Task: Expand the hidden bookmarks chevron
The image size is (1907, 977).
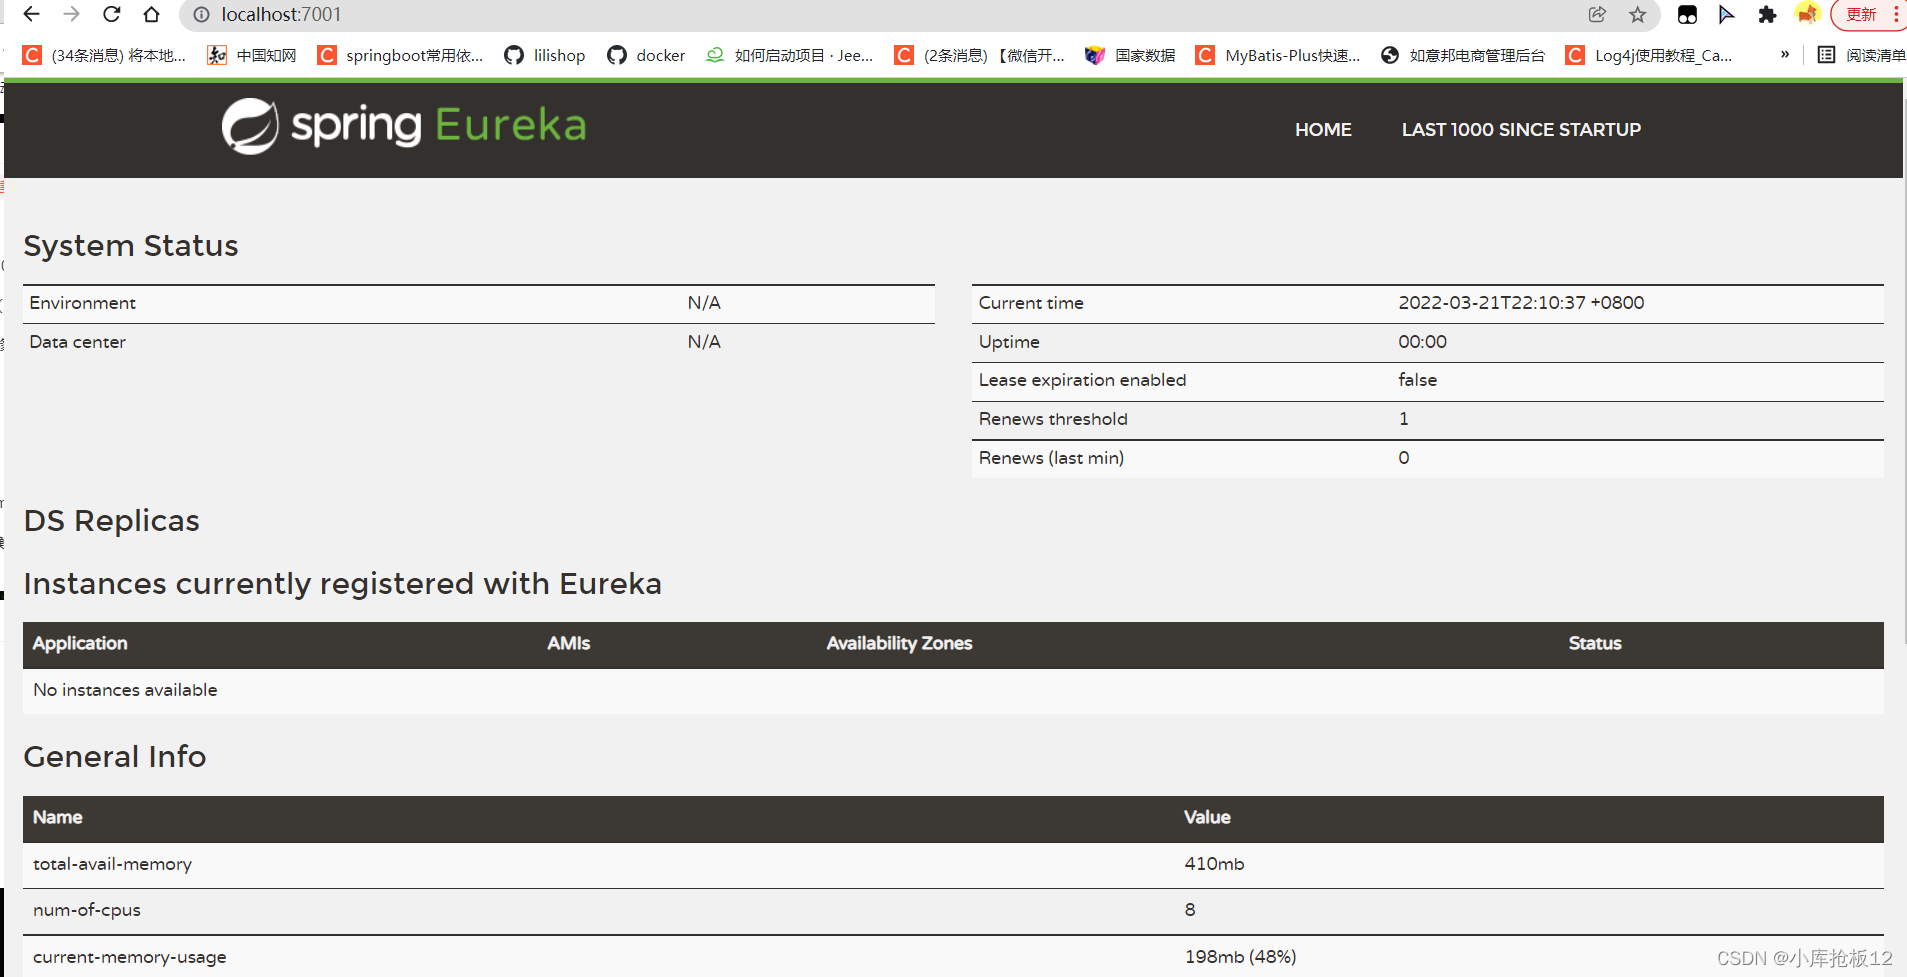Action: pyautogui.click(x=1785, y=54)
